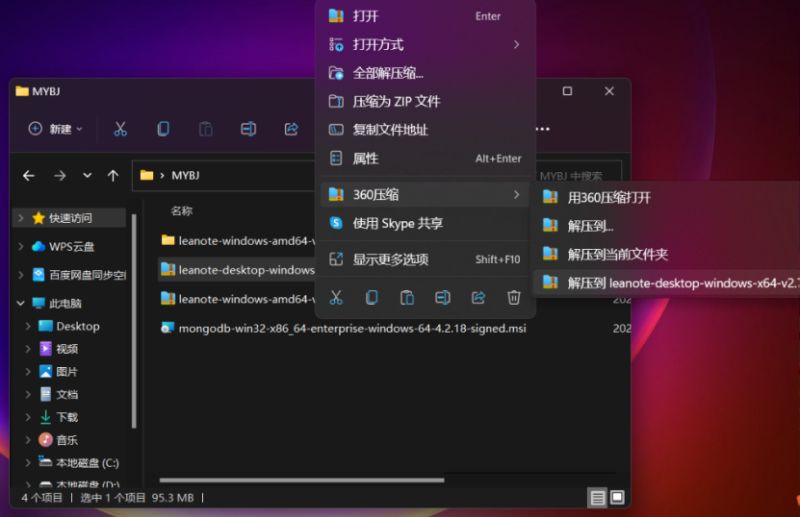Choose 使用 Skype 共享
This screenshot has height=517, width=800.
coord(425,223)
